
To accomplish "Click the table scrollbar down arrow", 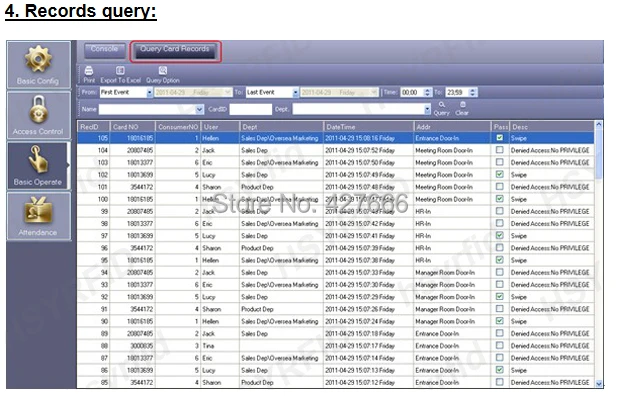I will pyautogui.click(x=599, y=384).
